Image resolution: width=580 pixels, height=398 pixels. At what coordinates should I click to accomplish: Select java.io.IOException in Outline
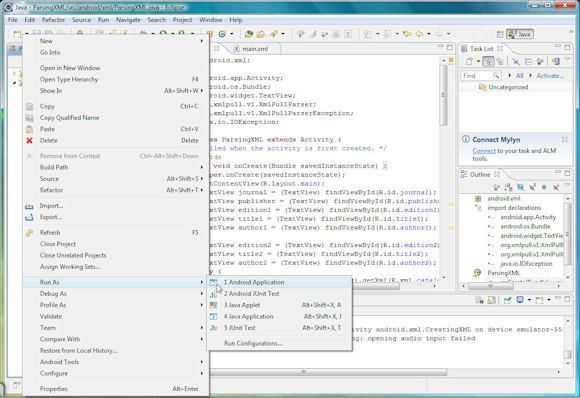[526, 263]
